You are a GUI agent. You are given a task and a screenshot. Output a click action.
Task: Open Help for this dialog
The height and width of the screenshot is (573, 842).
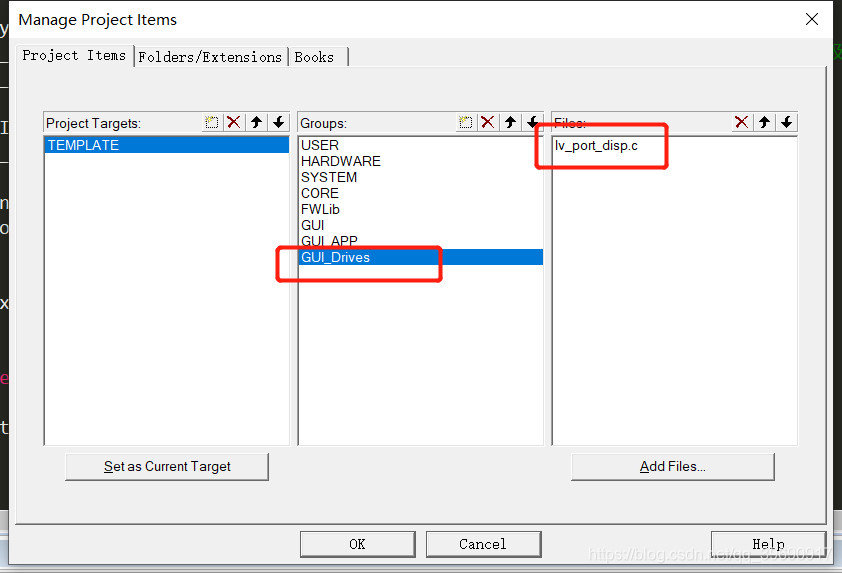click(x=768, y=544)
